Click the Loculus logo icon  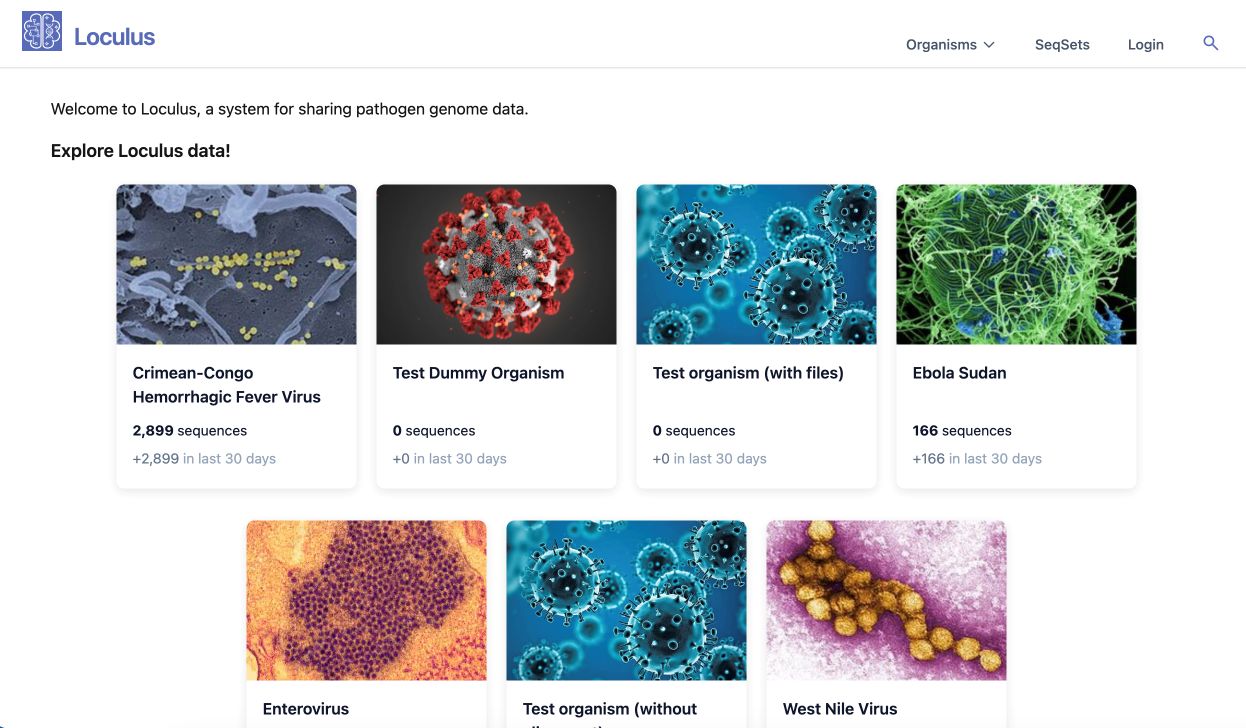42,32
